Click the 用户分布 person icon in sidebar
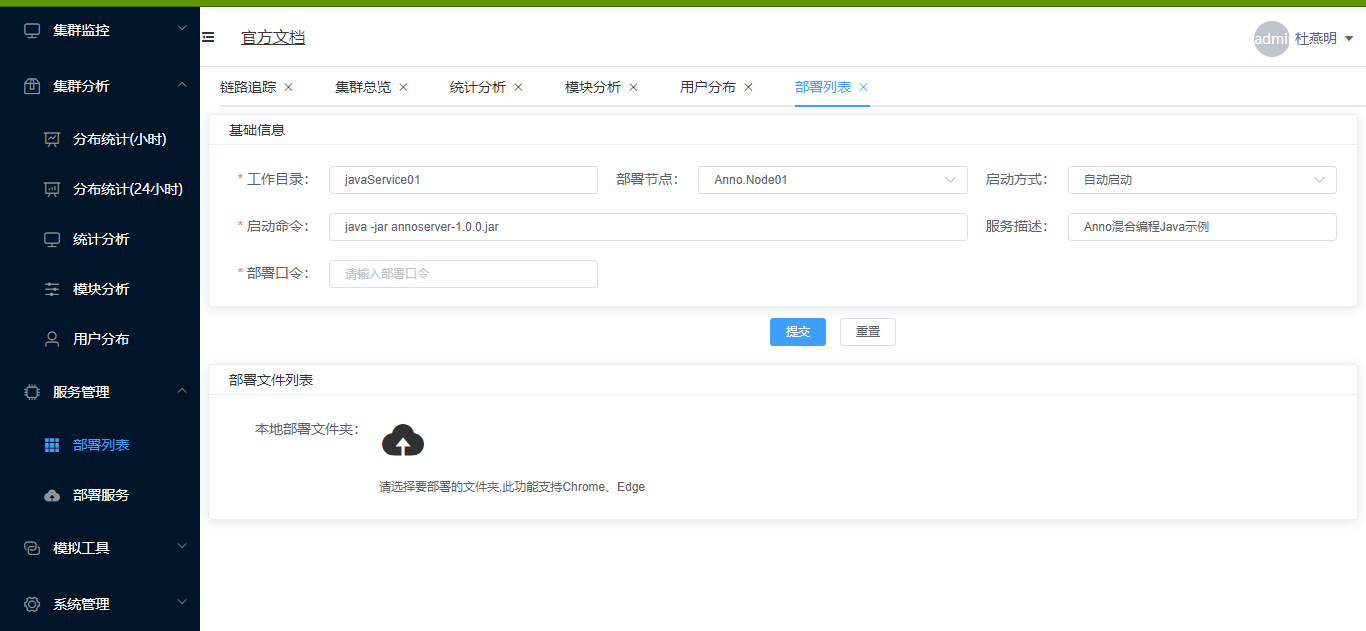Image resolution: width=1366 pixels, height=631 pixels. (x=52, y=339)
